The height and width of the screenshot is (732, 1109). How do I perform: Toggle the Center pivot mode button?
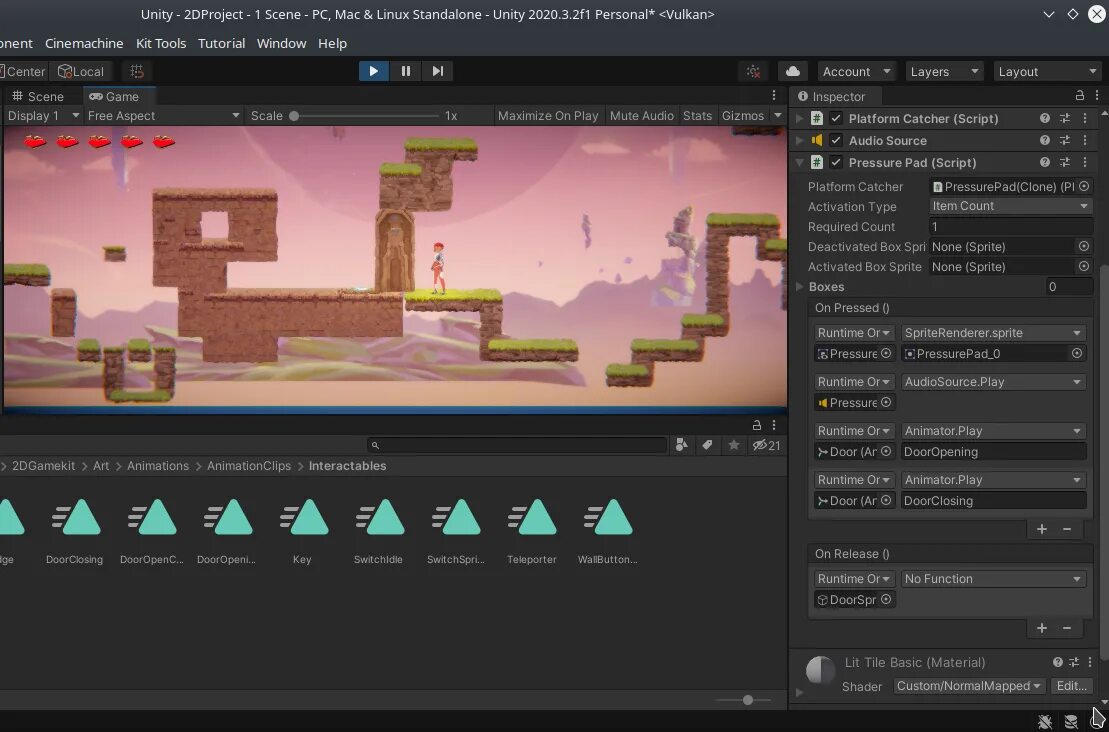tap(23, 71)
